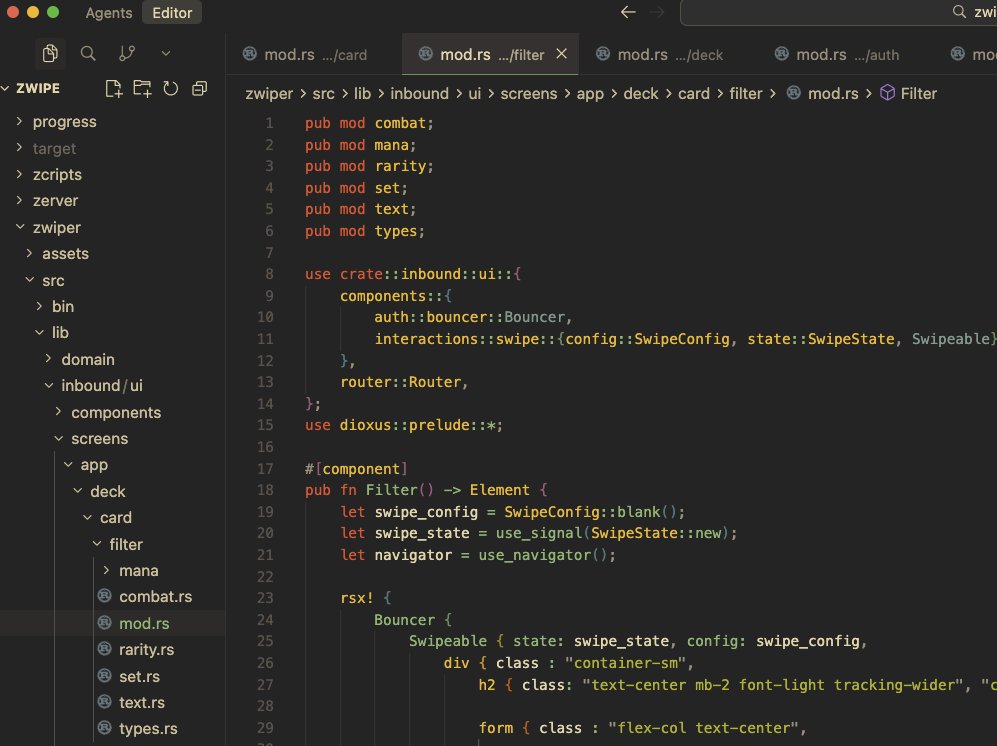
Task: Click the #[component] attribute on line 17
Action: [x=356, y=469]
